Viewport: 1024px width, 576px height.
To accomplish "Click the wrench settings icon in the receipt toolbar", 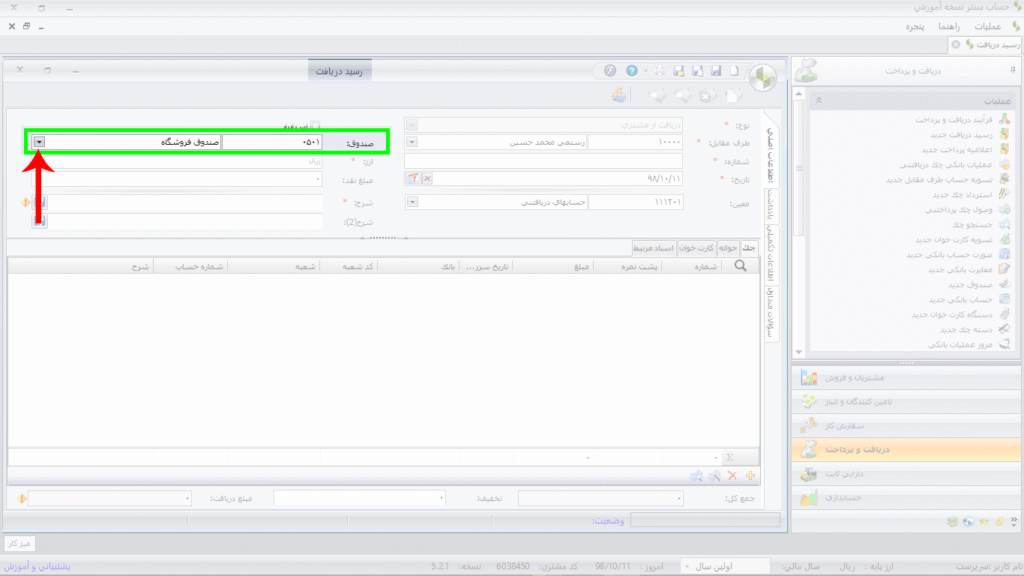I will click(x=610, y=71).
